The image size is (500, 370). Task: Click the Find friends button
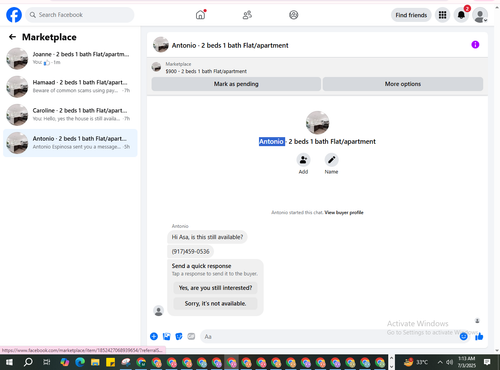pyautogui.click(x=411, y=15)
